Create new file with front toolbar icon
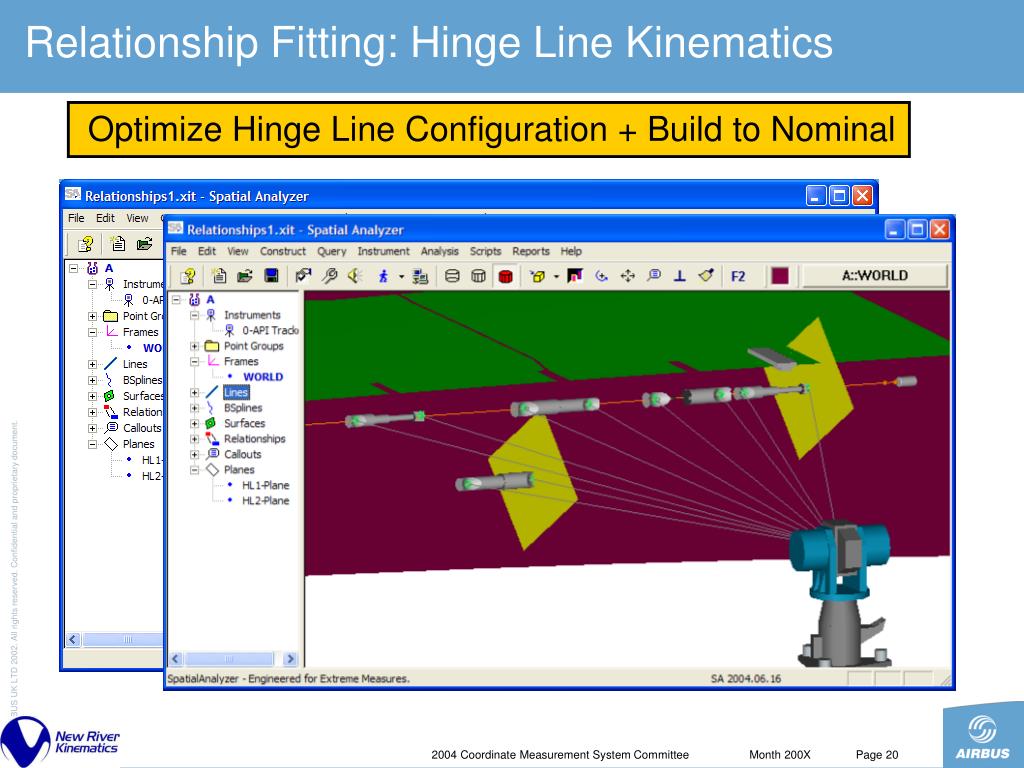 (219, 276)
